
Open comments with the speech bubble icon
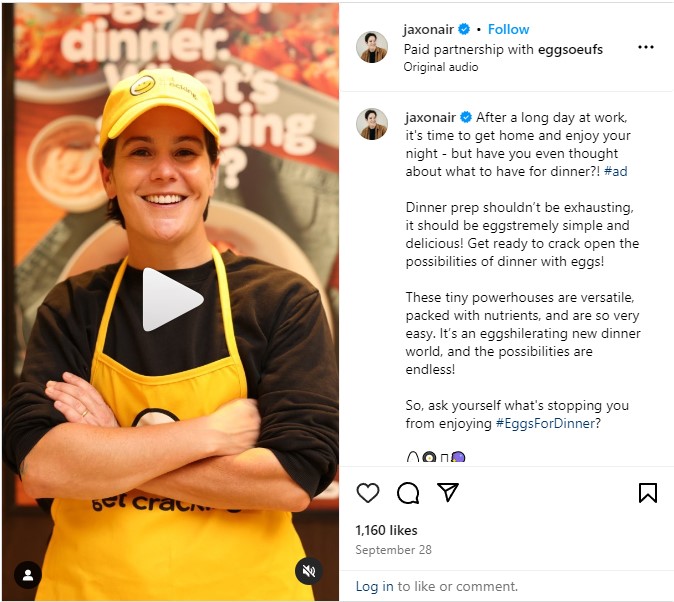(408, 493)
